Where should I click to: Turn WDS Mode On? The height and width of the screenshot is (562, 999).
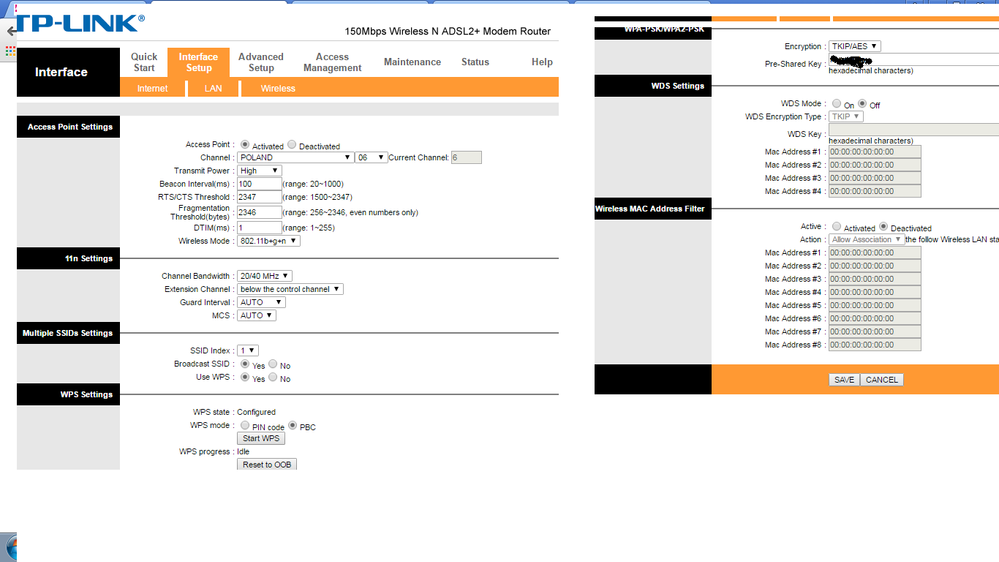point(837,104)
